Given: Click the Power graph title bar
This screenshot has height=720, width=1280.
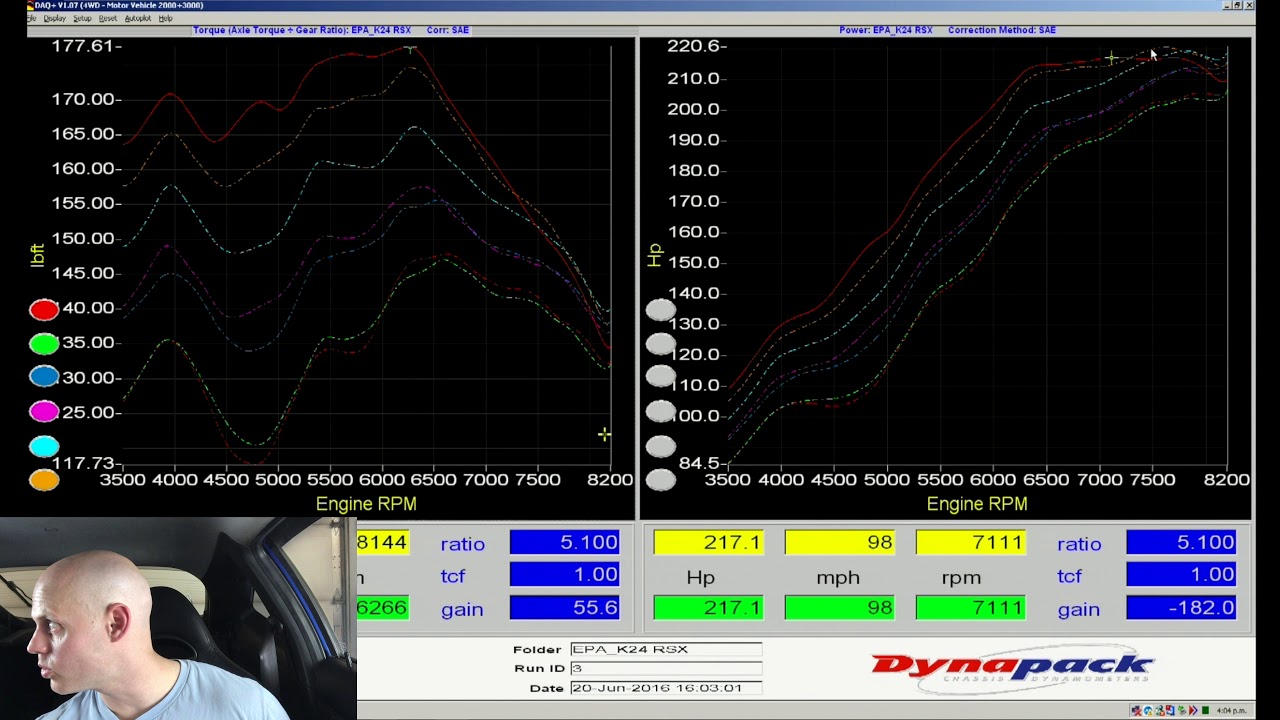Looking at the screenshot, I should point(946,30).
